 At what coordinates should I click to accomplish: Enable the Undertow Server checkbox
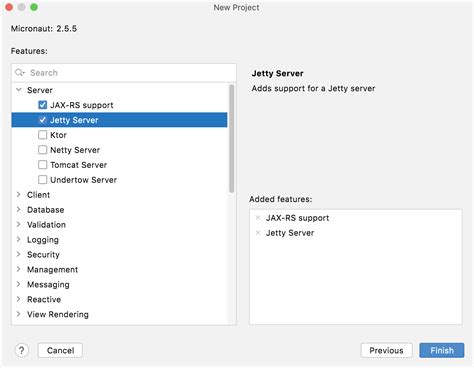pos(43,180)
